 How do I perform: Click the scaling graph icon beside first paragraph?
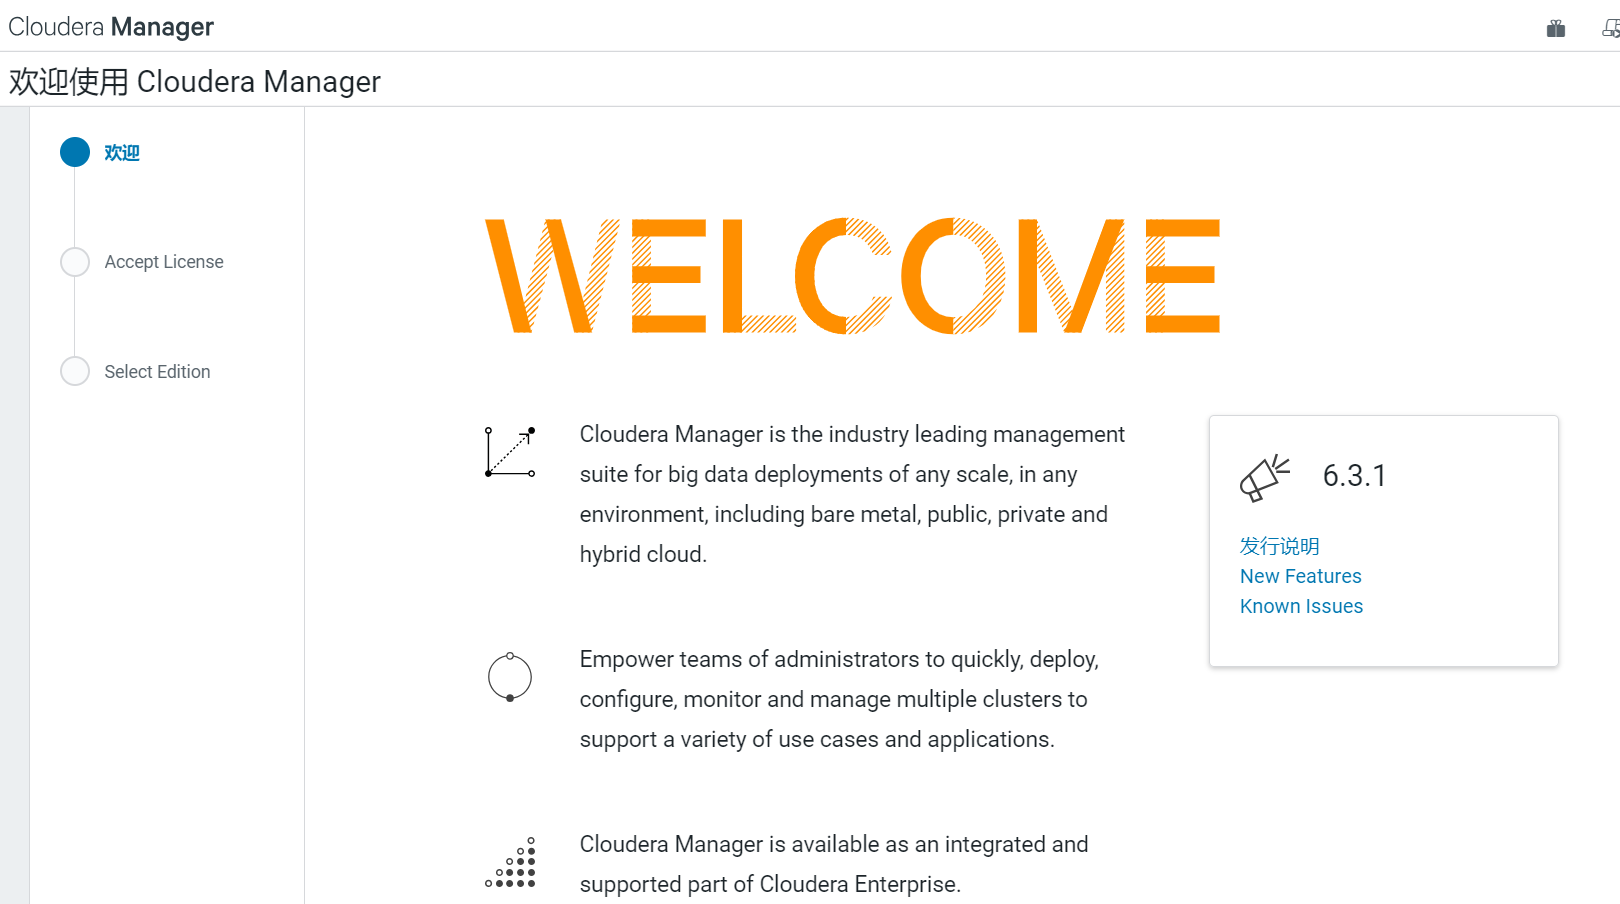tap(510, 452)
